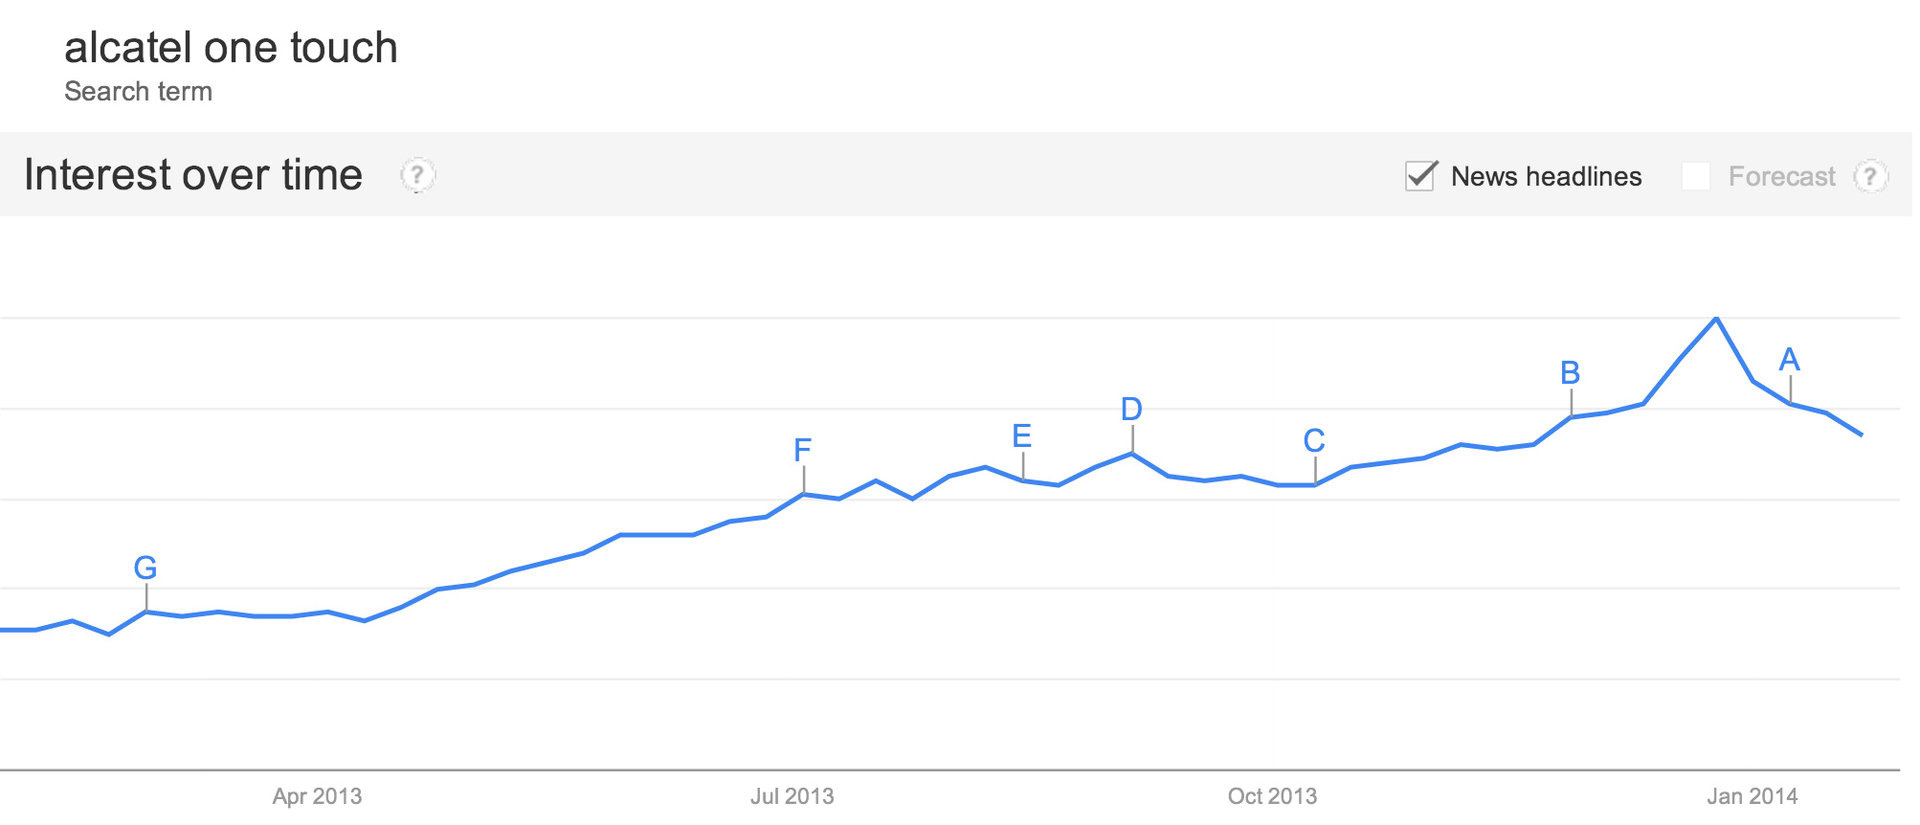Uncheck the News headlines checkbox
The image size is (1920, 825).
[x=1420, y=176]
